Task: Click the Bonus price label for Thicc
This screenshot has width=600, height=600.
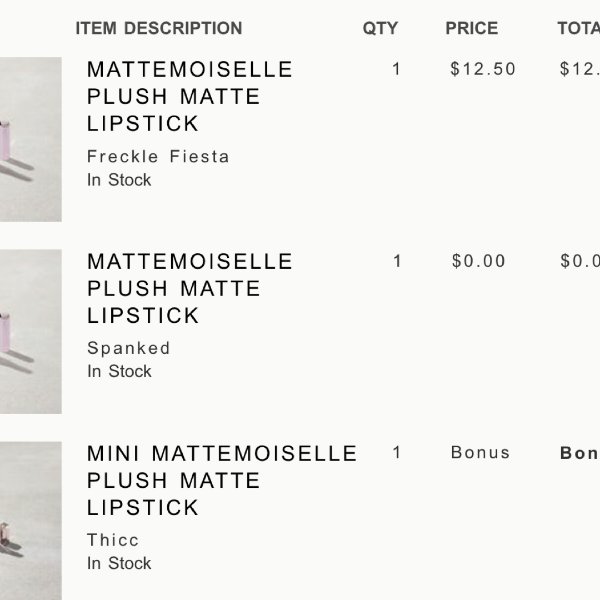Action: [x=480, y=453]
